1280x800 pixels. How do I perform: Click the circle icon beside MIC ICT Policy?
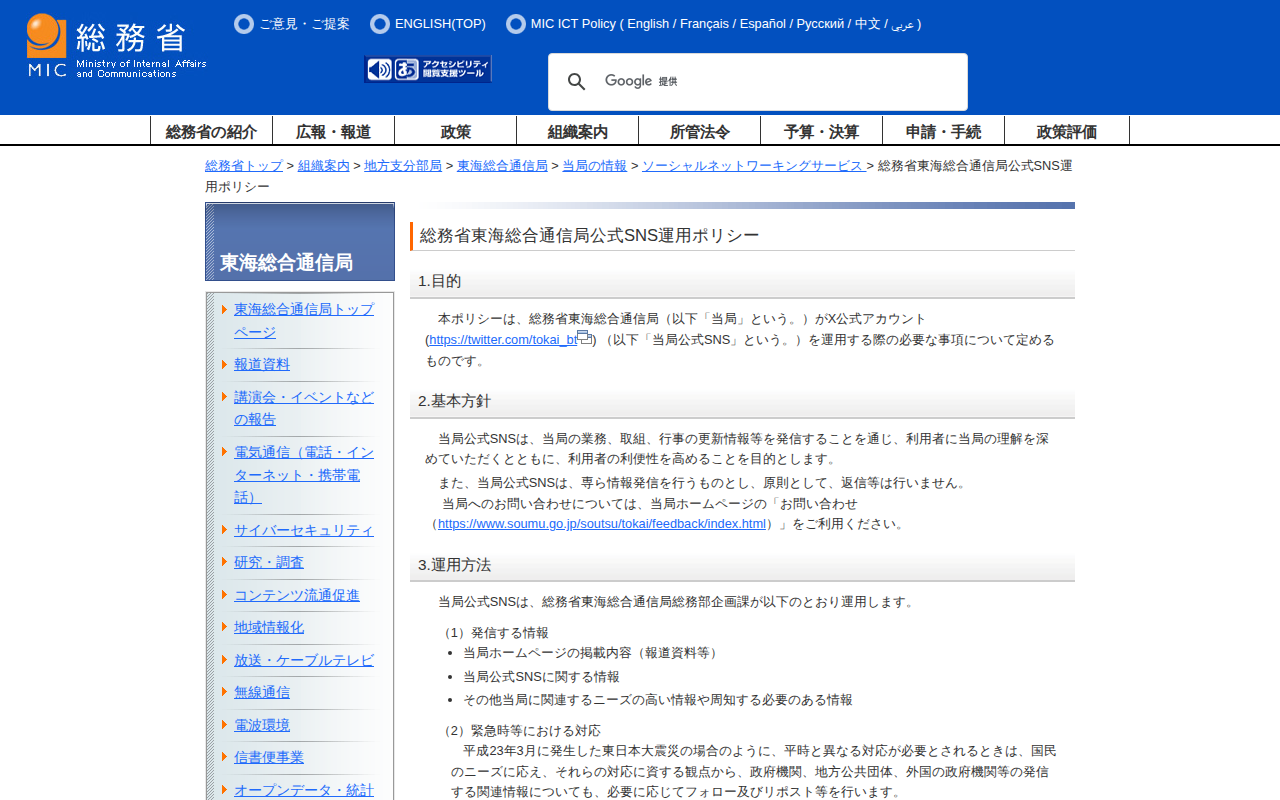[516, 24]
